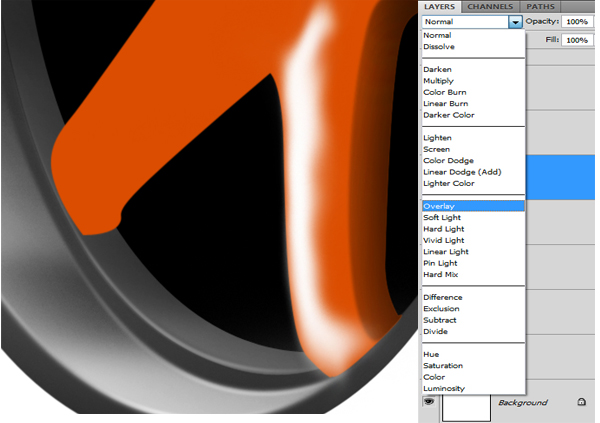Image resolution: width=600 pixels, height=423 pixels.
Task: Choose the Darker Color blend mode
Action: (x=449, y=115)
